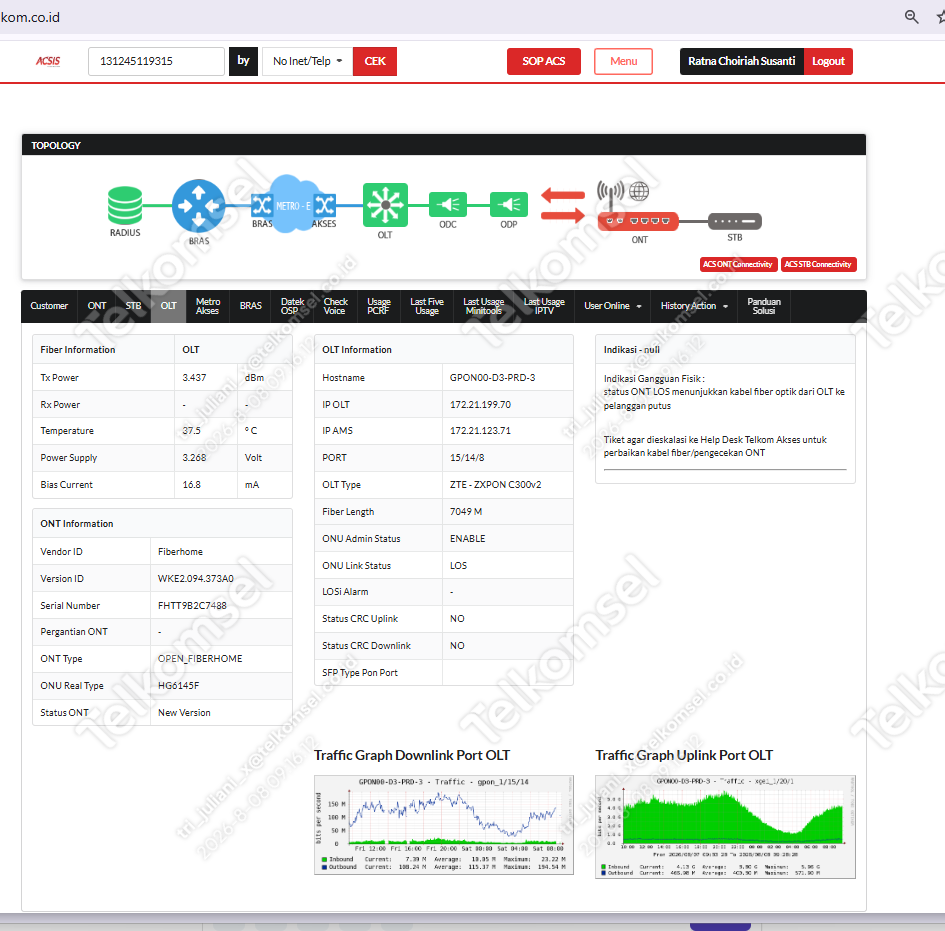
Task: Open the browser zoom magnifier icon
Action: (x=912, y=17)
